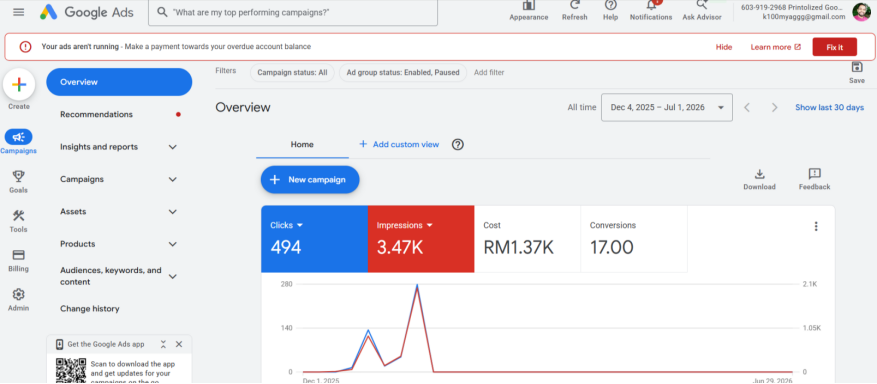Open Notifications bell
This screenshot has width=877, height=384.
point(651,11)
